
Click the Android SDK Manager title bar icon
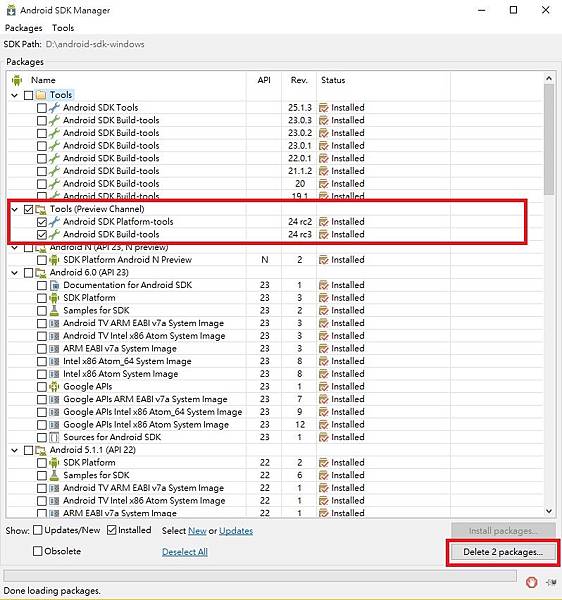11,10
